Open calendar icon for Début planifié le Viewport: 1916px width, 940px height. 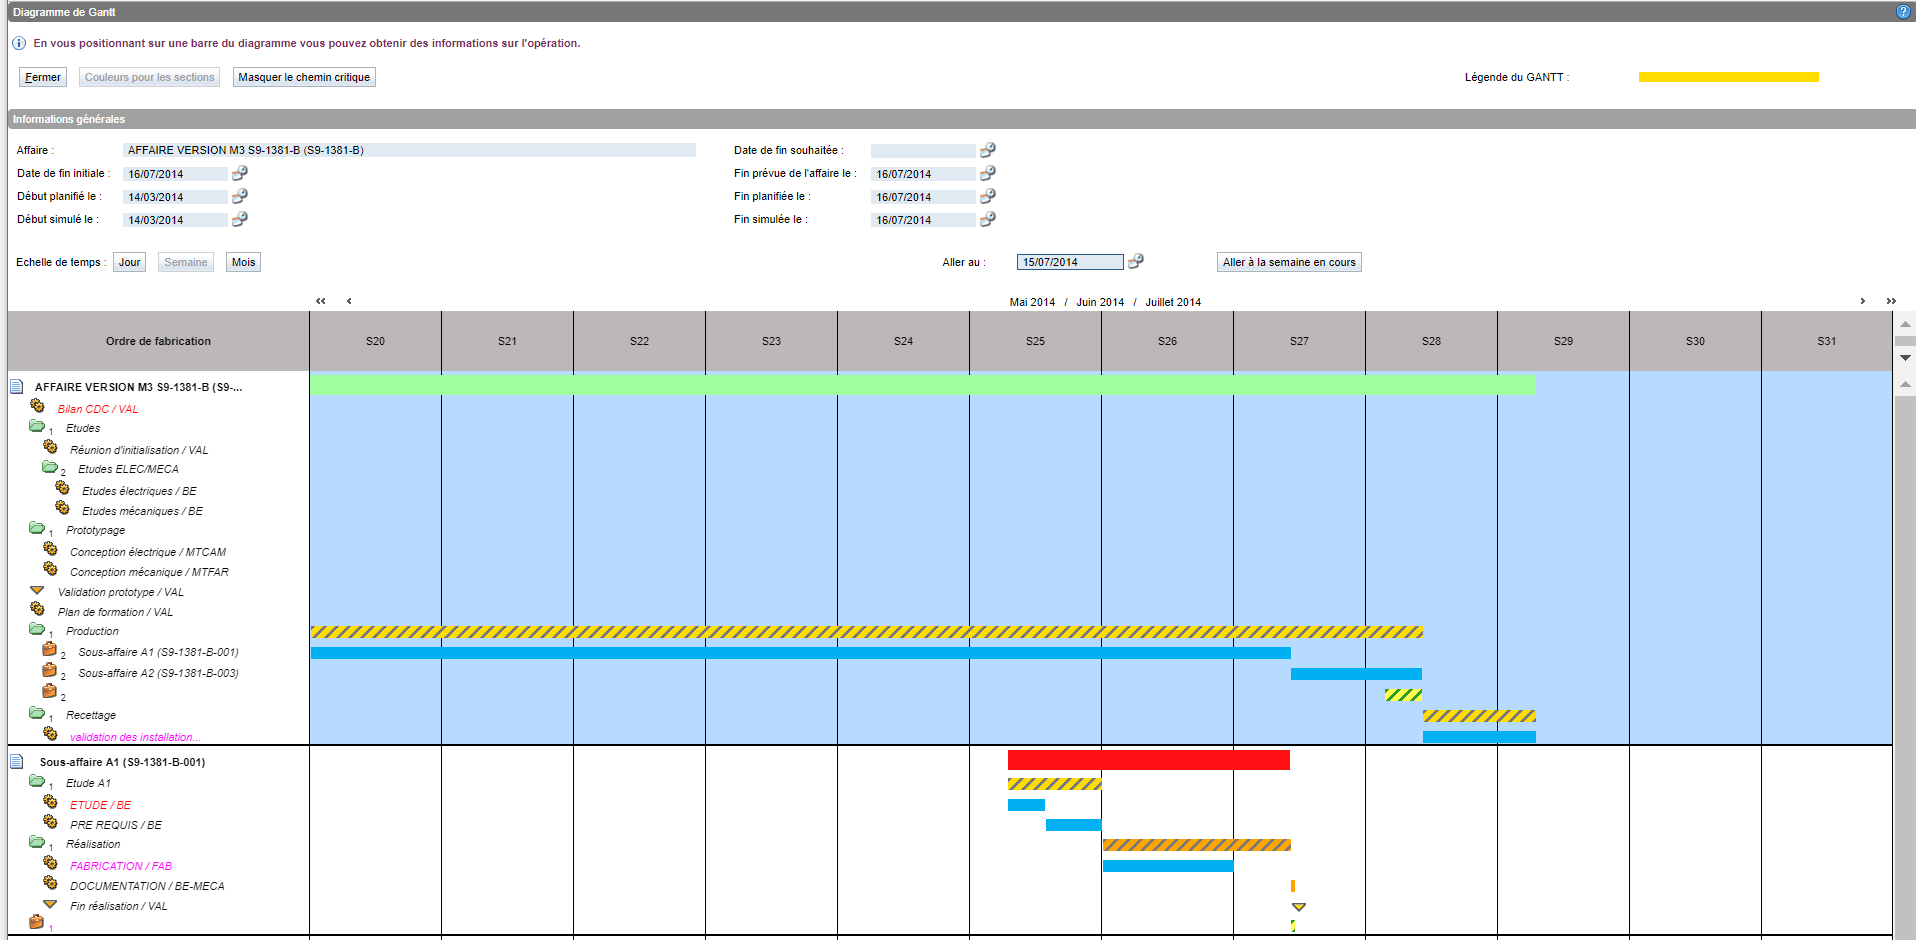[x=240, y=196]
